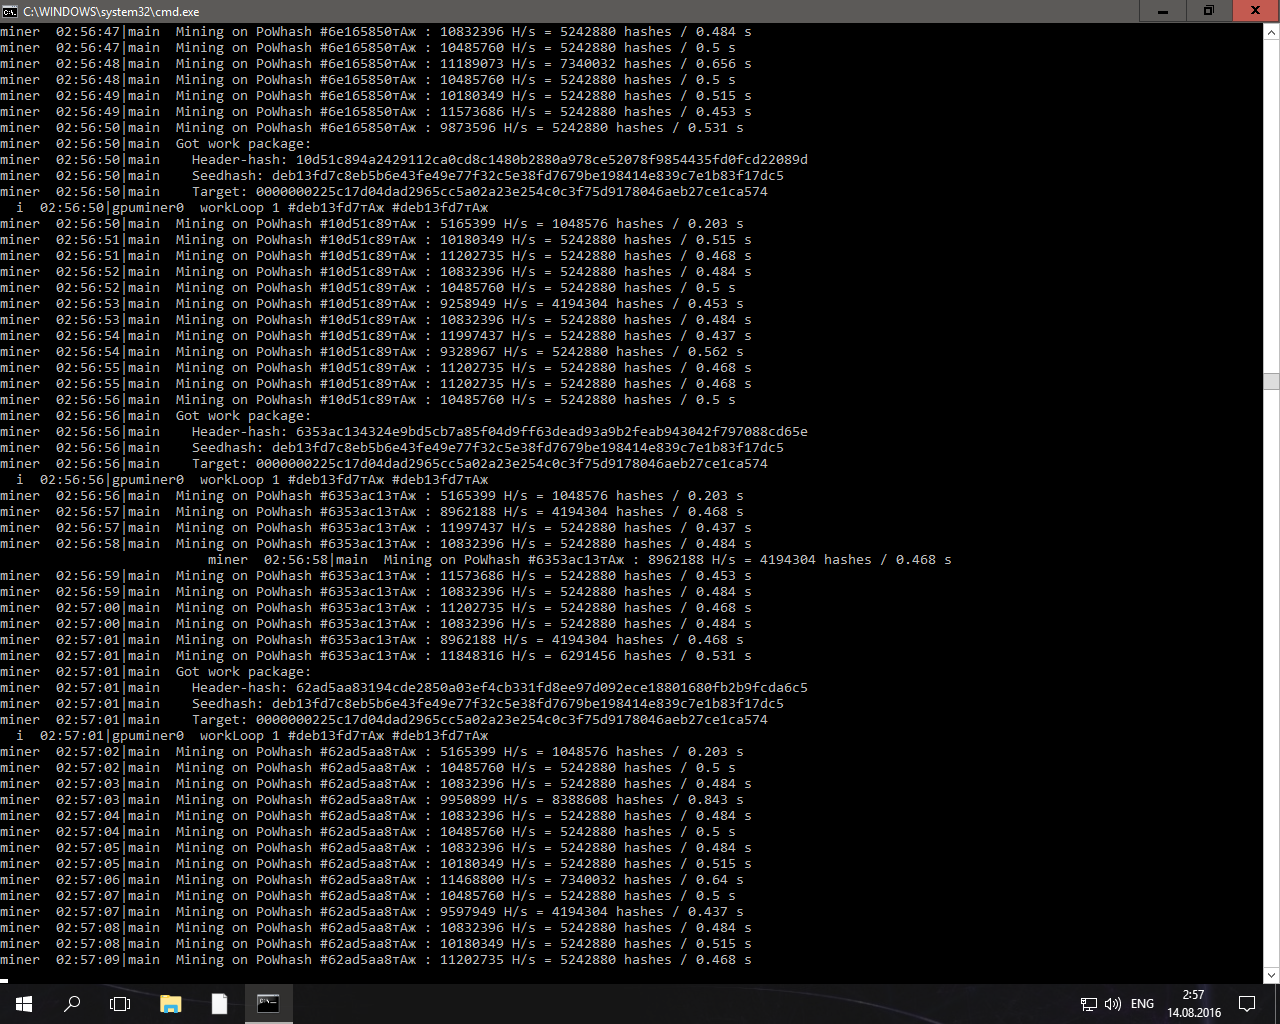
Task: Open the volume speaker tray icon
Action: [x=1112, y=1004]
